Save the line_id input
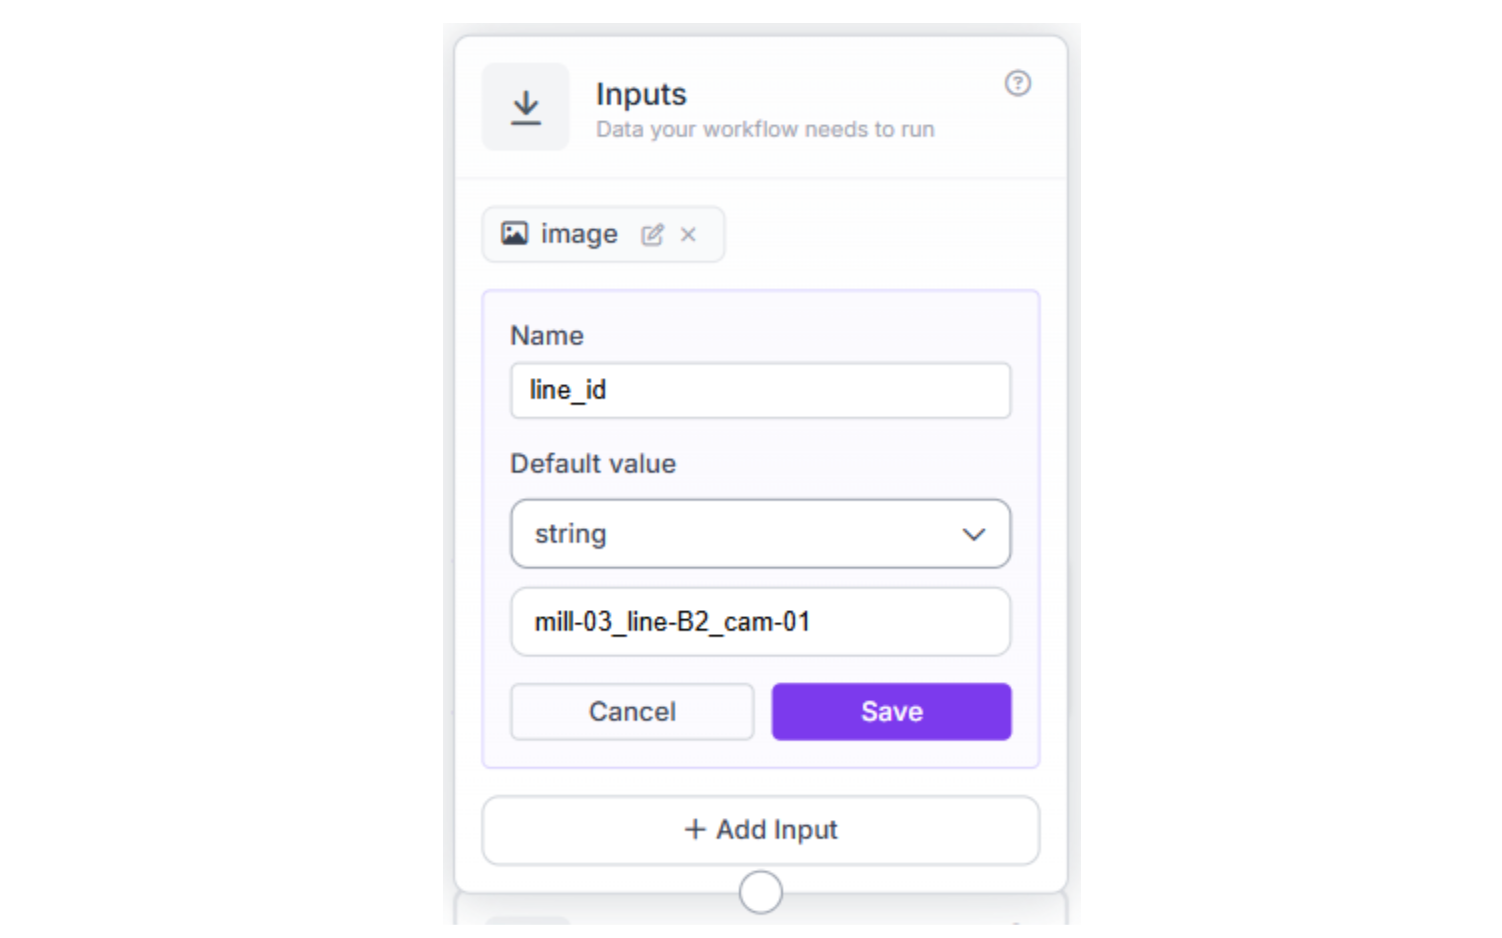 [891, 712]
